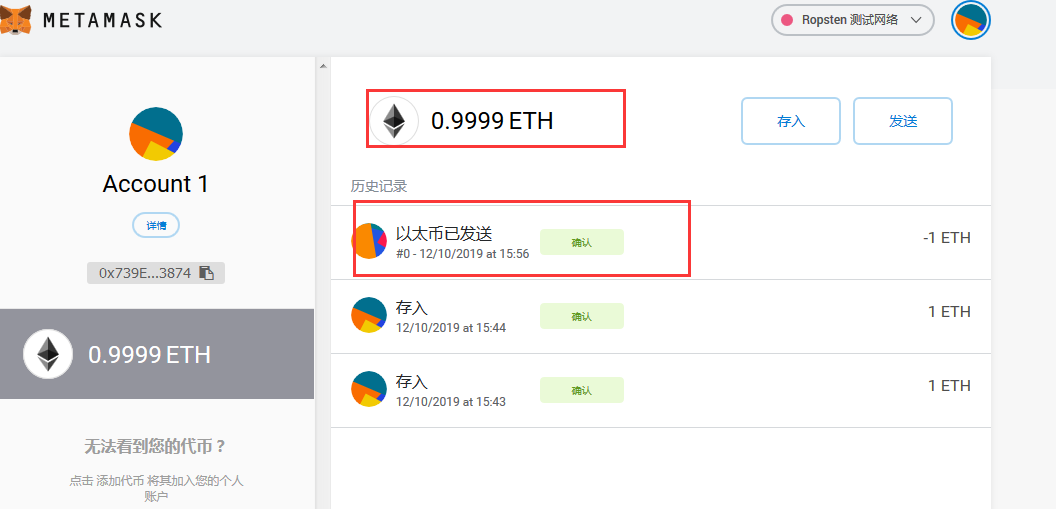Click the 无法看到您的代币？ text
1056x509 pixels.
coord(156,446)
